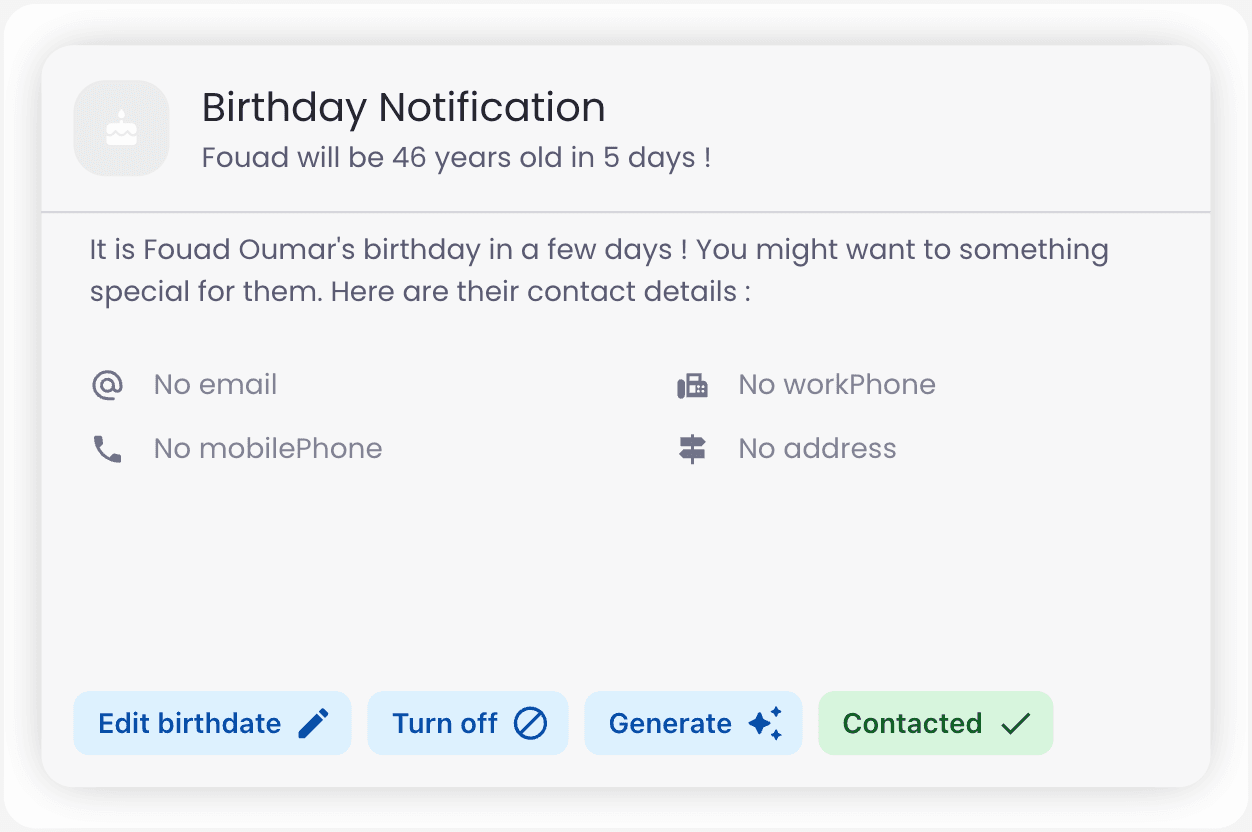Click the checkmark icon on Contacted

1017,722
